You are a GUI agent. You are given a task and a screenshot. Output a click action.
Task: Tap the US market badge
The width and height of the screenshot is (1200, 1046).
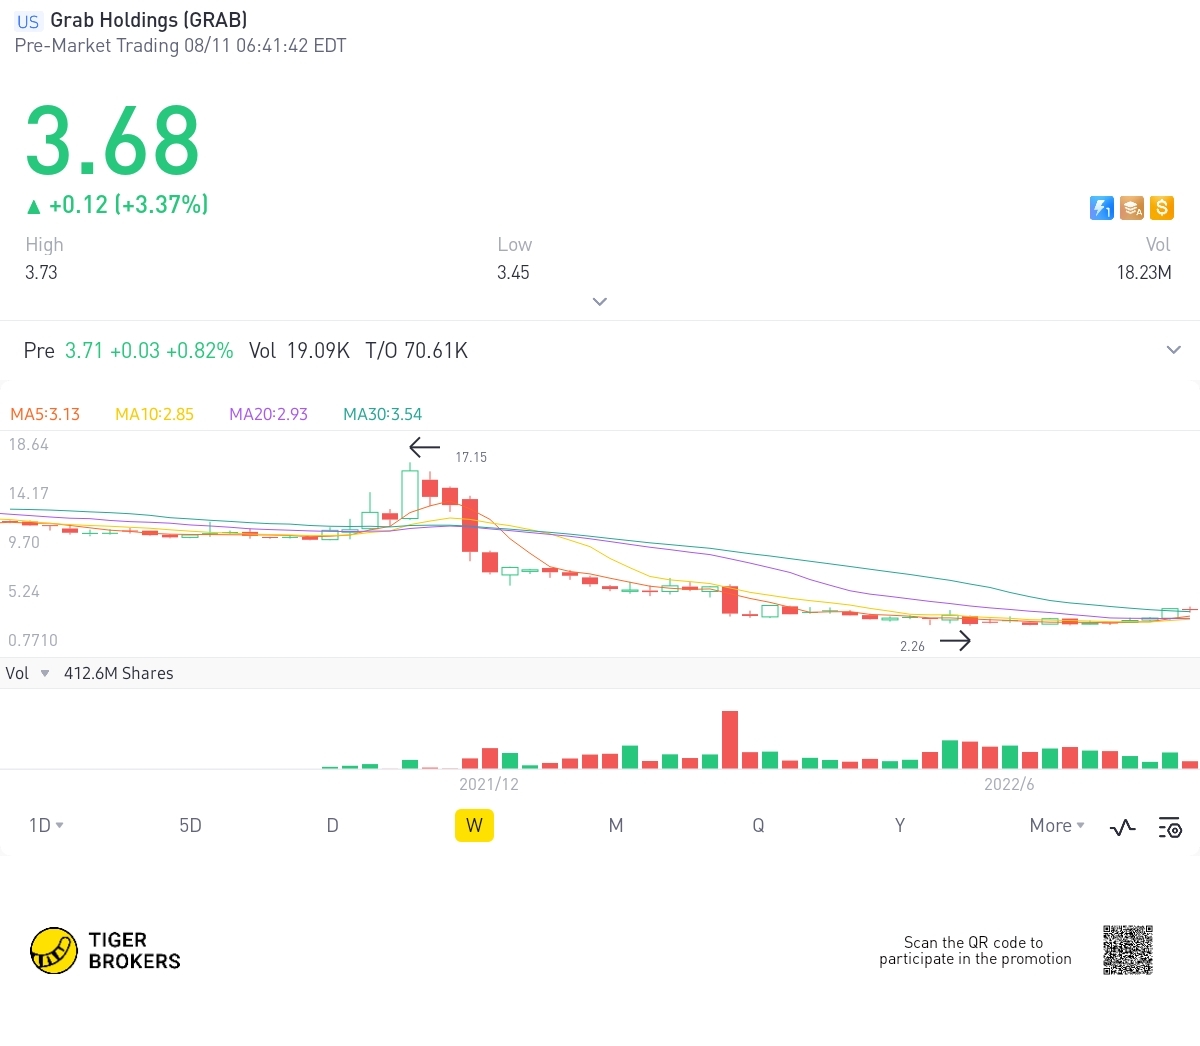tap(28, 21)
